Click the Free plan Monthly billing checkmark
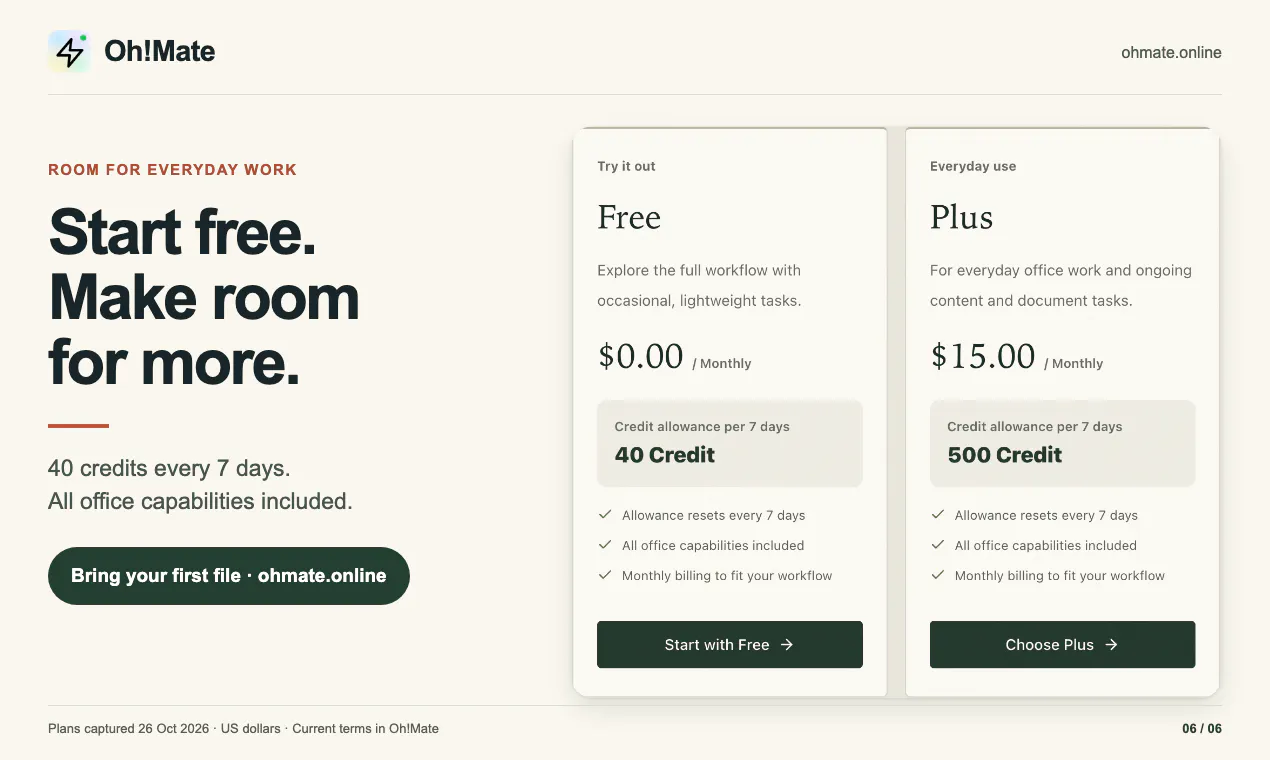The image size is (1270, 760). click(x=605, y=575)
